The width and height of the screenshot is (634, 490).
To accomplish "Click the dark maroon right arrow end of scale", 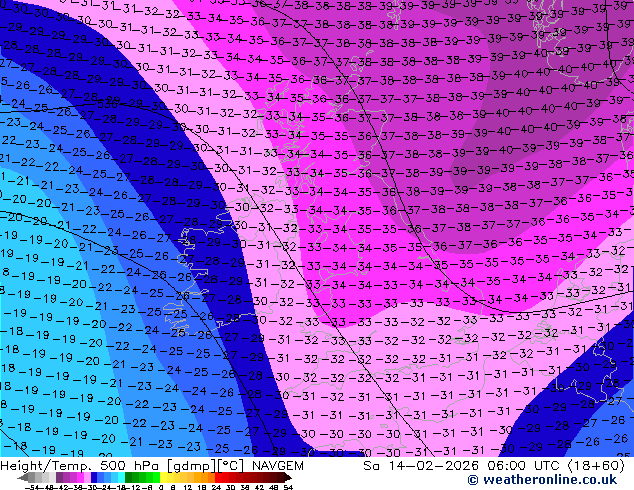I will pyautogui.click(x=288, y=477).
